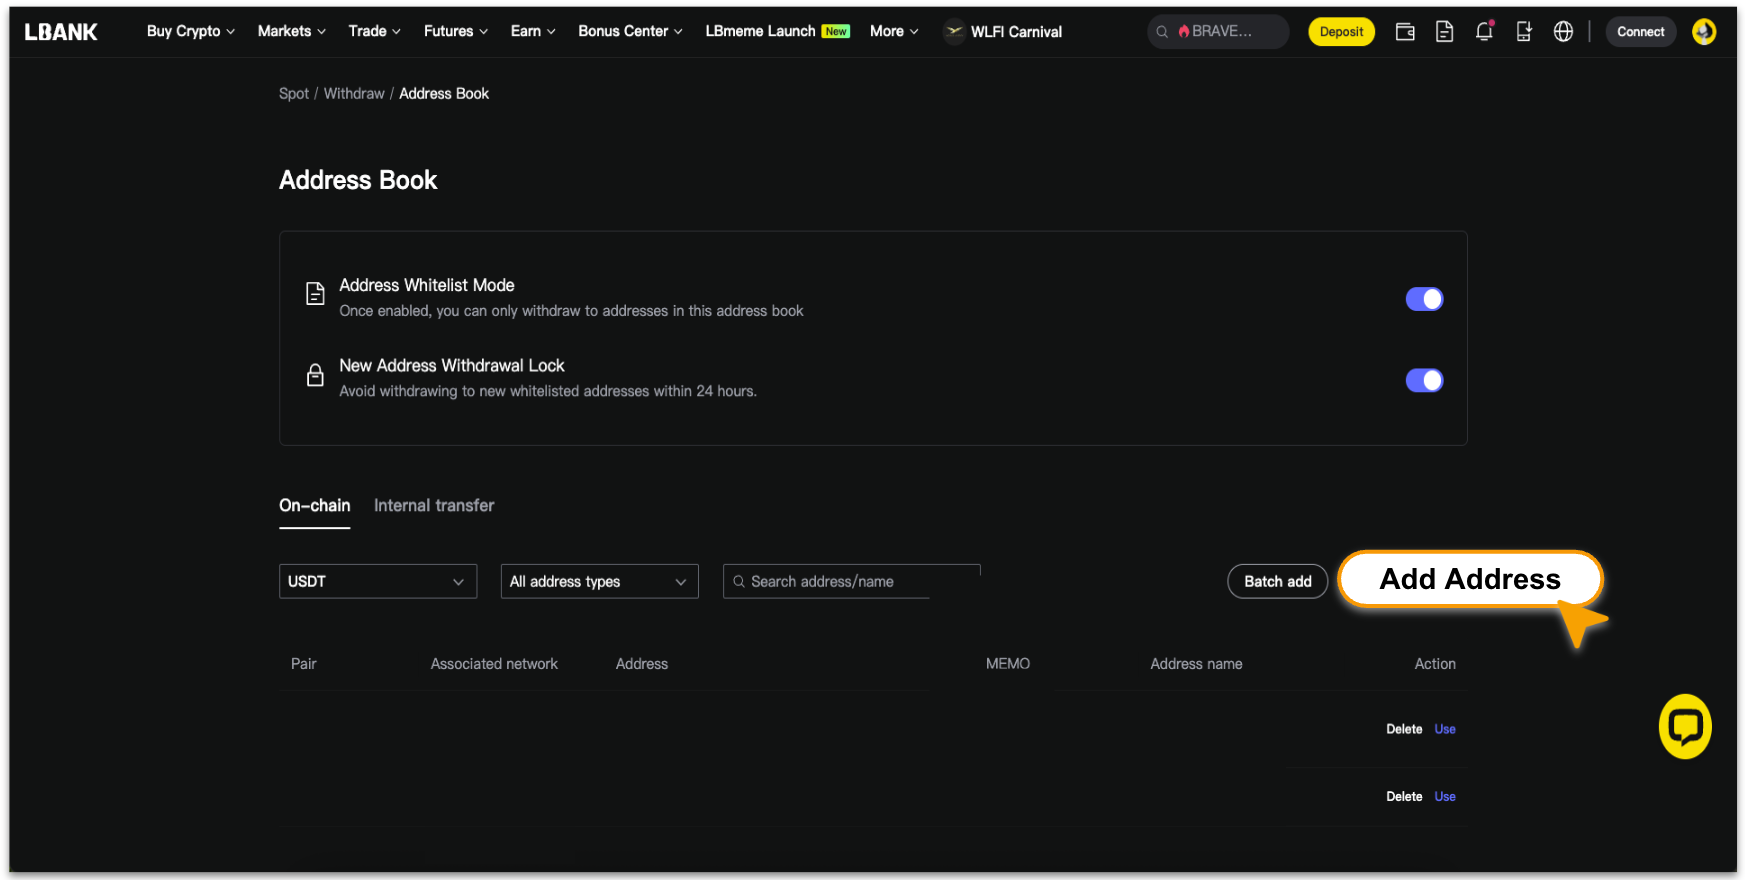Click the LBANK logo

click(x=61, y=32)
